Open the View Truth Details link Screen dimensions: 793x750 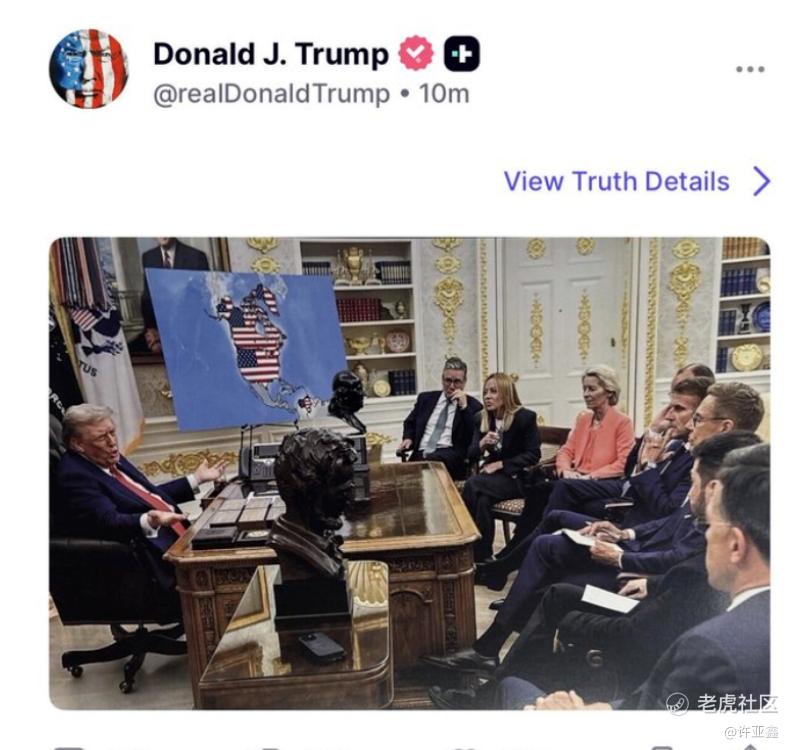point(616,182)
